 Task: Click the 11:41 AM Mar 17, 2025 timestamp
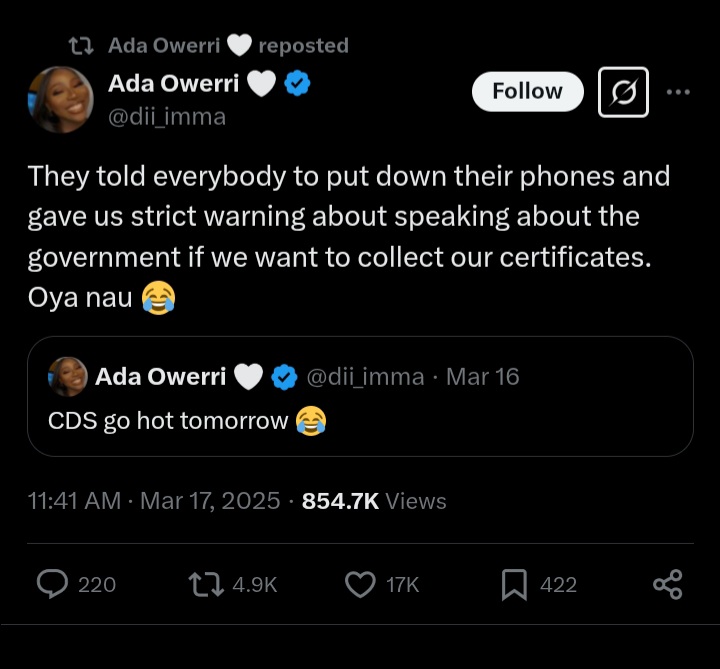(x=154, y=501)
